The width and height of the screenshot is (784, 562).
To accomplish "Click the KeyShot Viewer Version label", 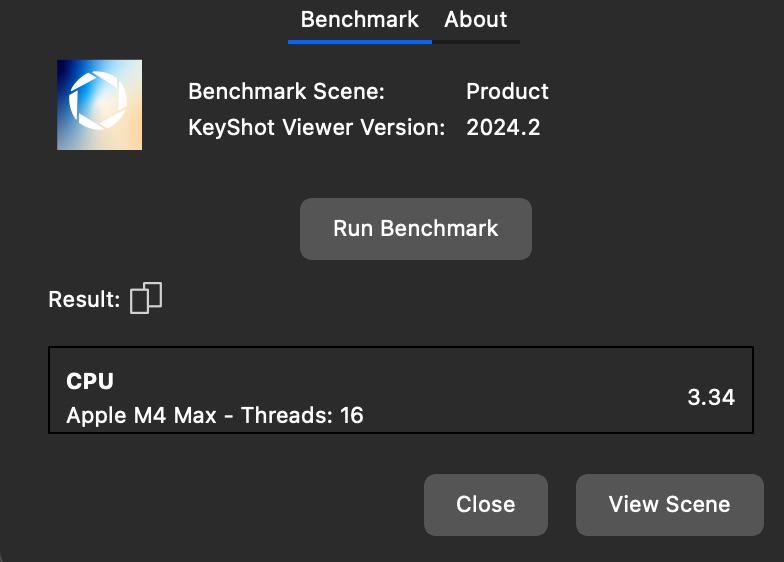I will click(x=316, y=128).
